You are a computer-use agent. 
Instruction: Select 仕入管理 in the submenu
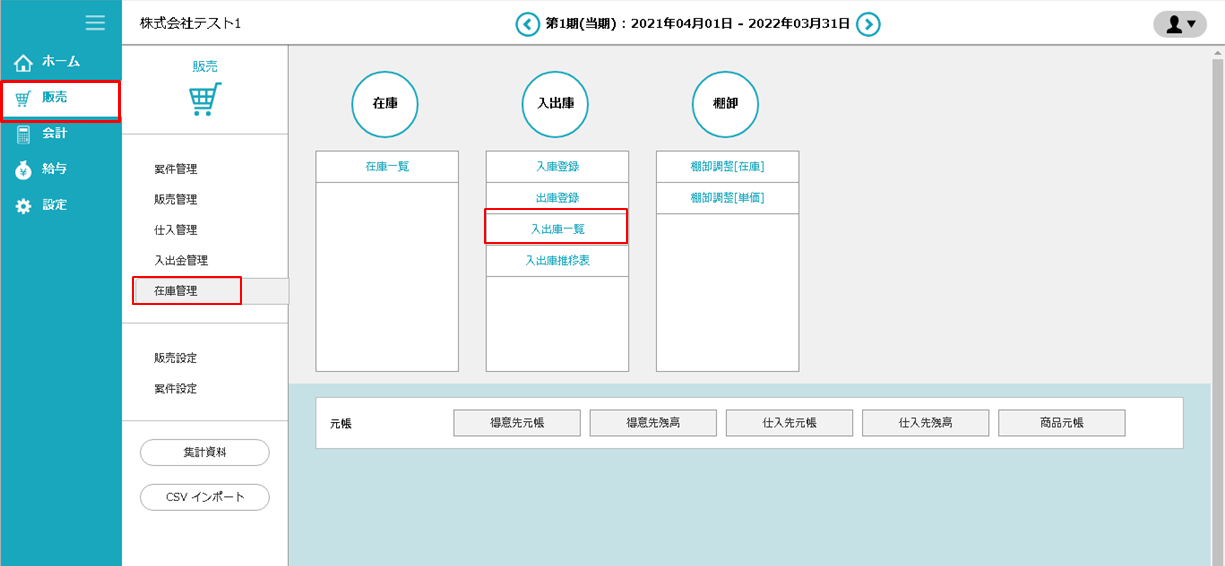point(176,230)
